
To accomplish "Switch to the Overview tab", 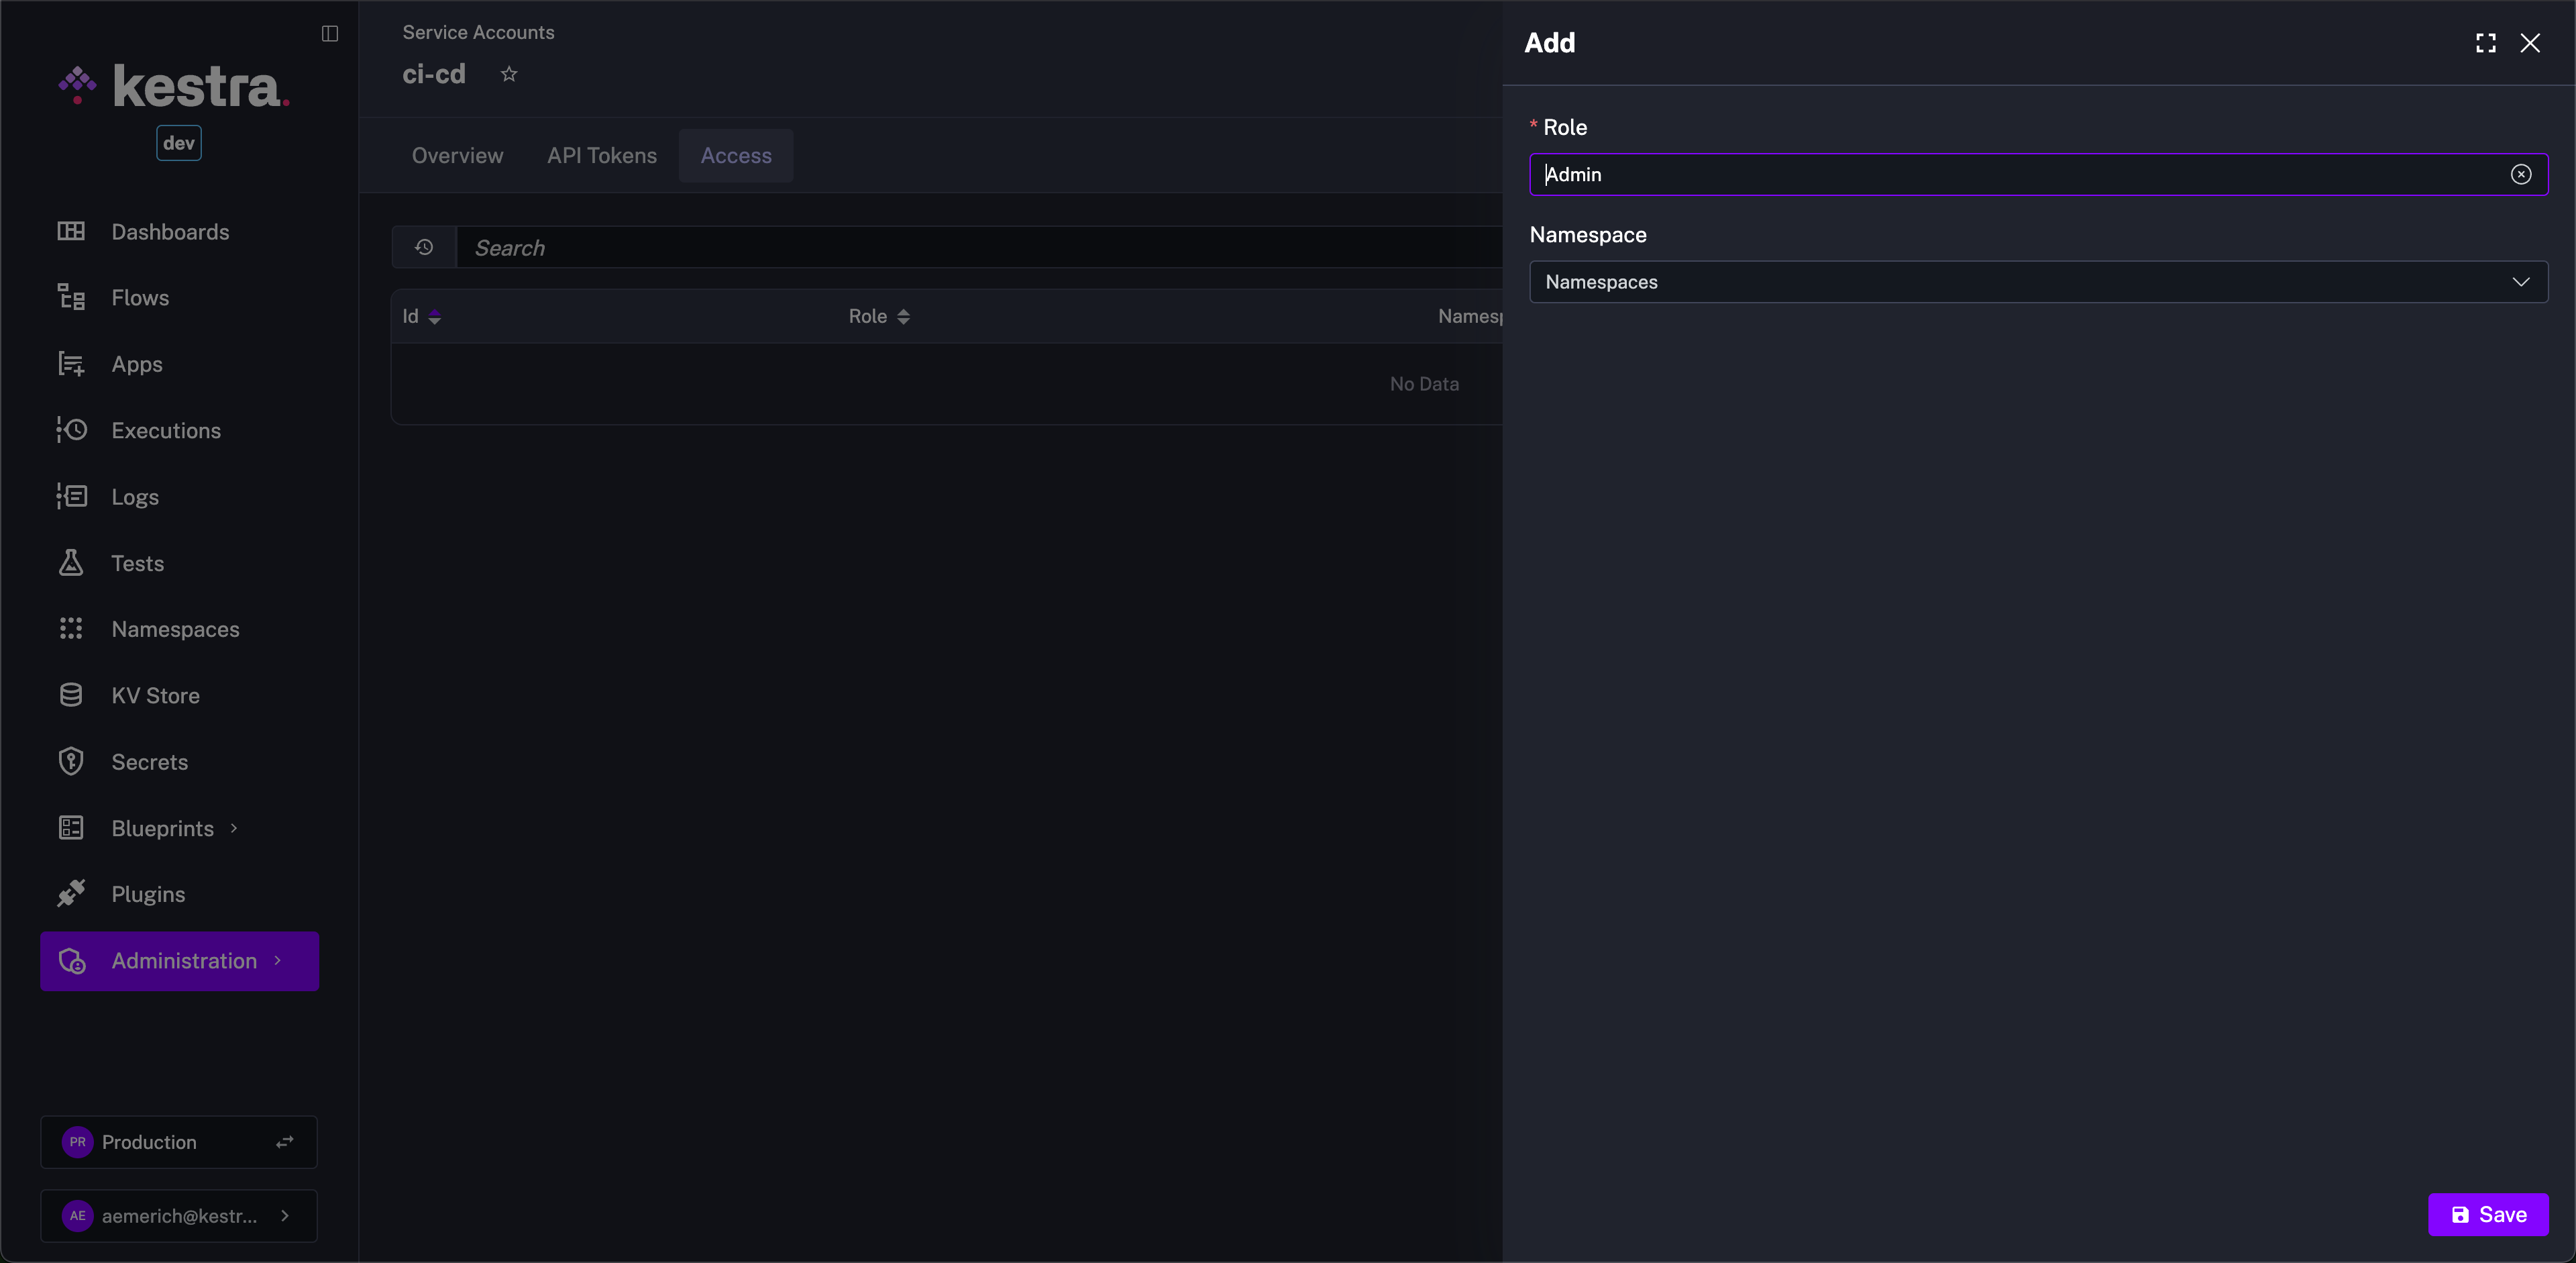I will (x=456, y=155).
